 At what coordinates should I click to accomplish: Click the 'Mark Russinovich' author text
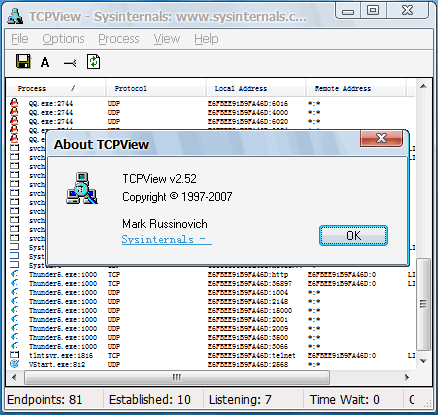tap(165, 224)
